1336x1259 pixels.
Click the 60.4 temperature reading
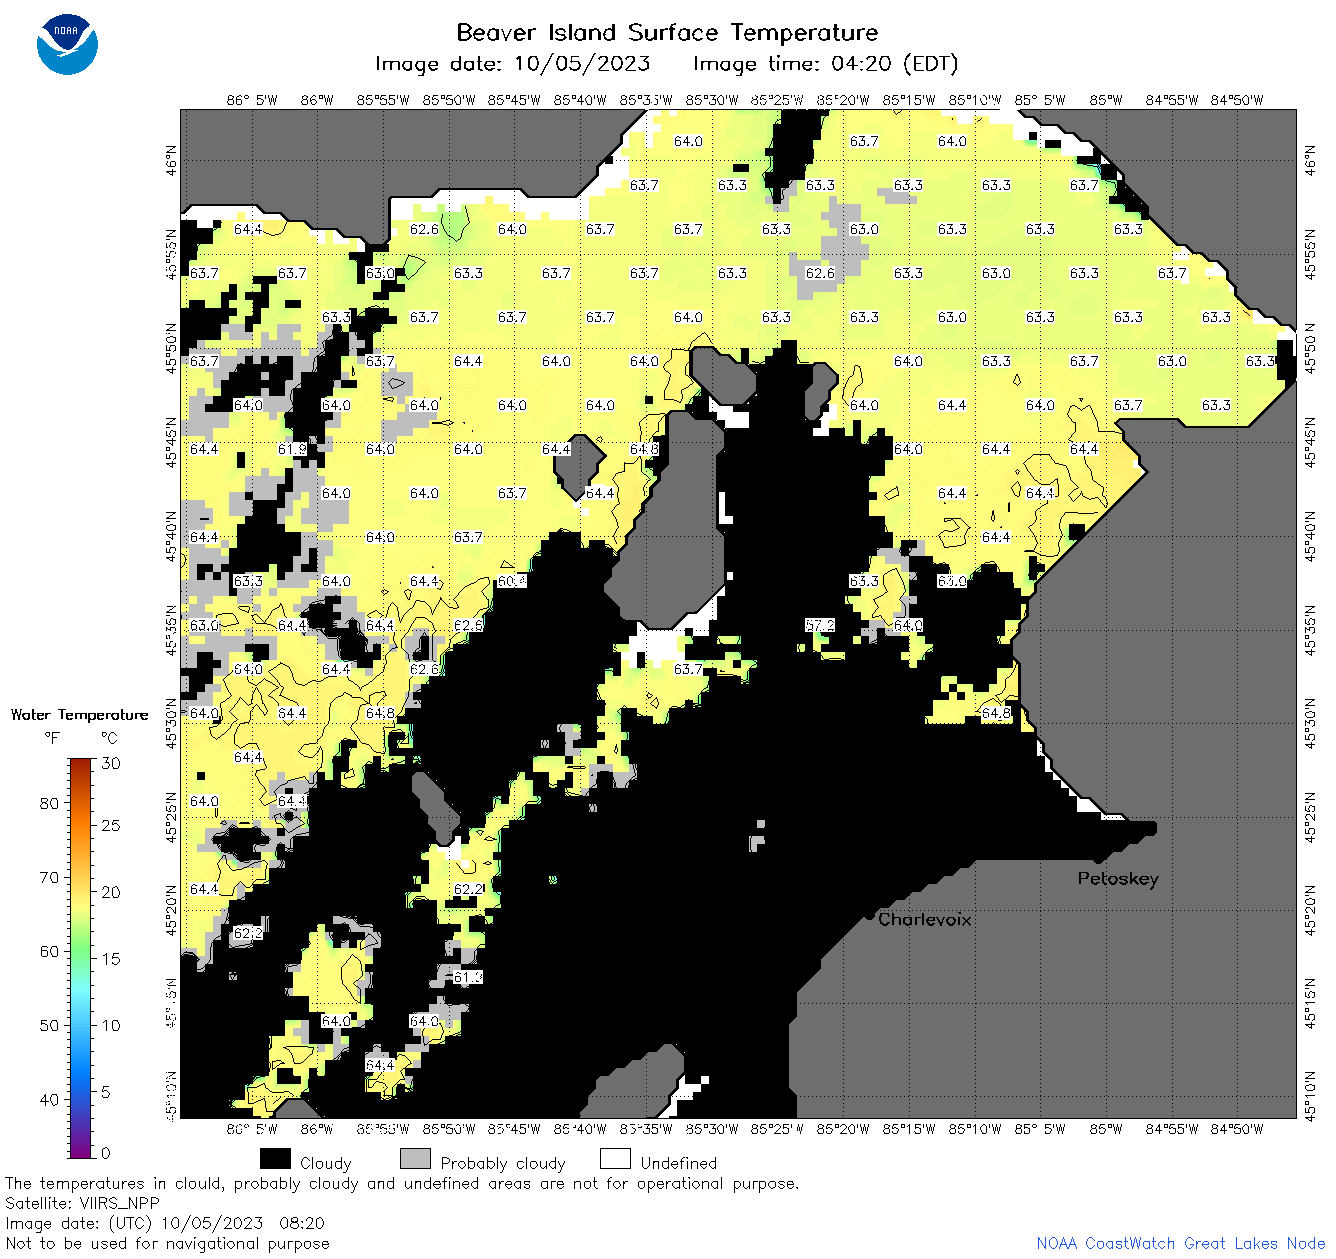click(512, 581)
